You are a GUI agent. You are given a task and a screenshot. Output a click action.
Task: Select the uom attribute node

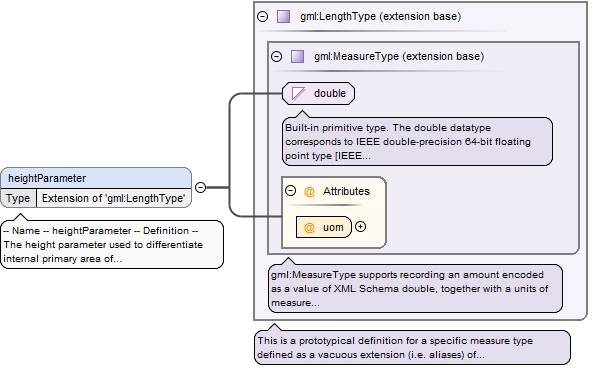click(x=324, y=227)
